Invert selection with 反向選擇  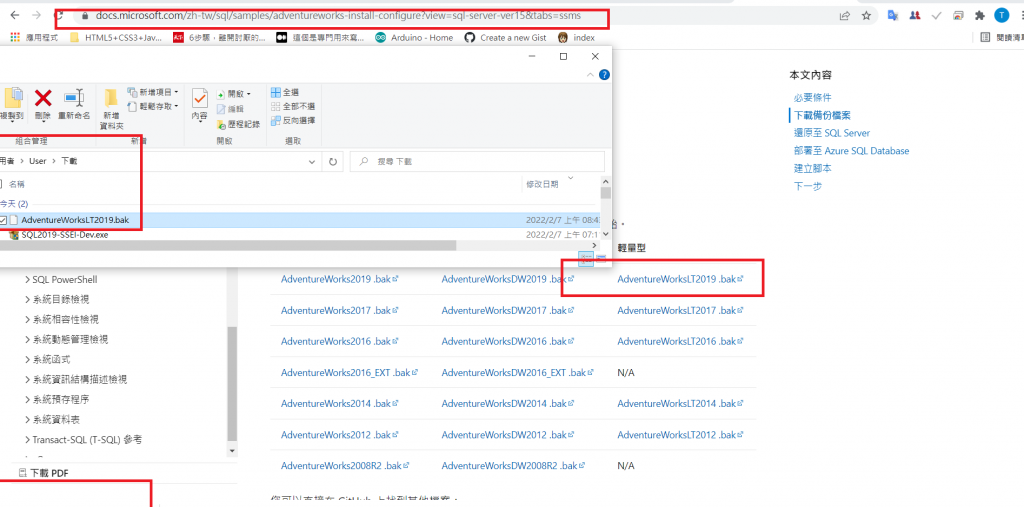293,120
